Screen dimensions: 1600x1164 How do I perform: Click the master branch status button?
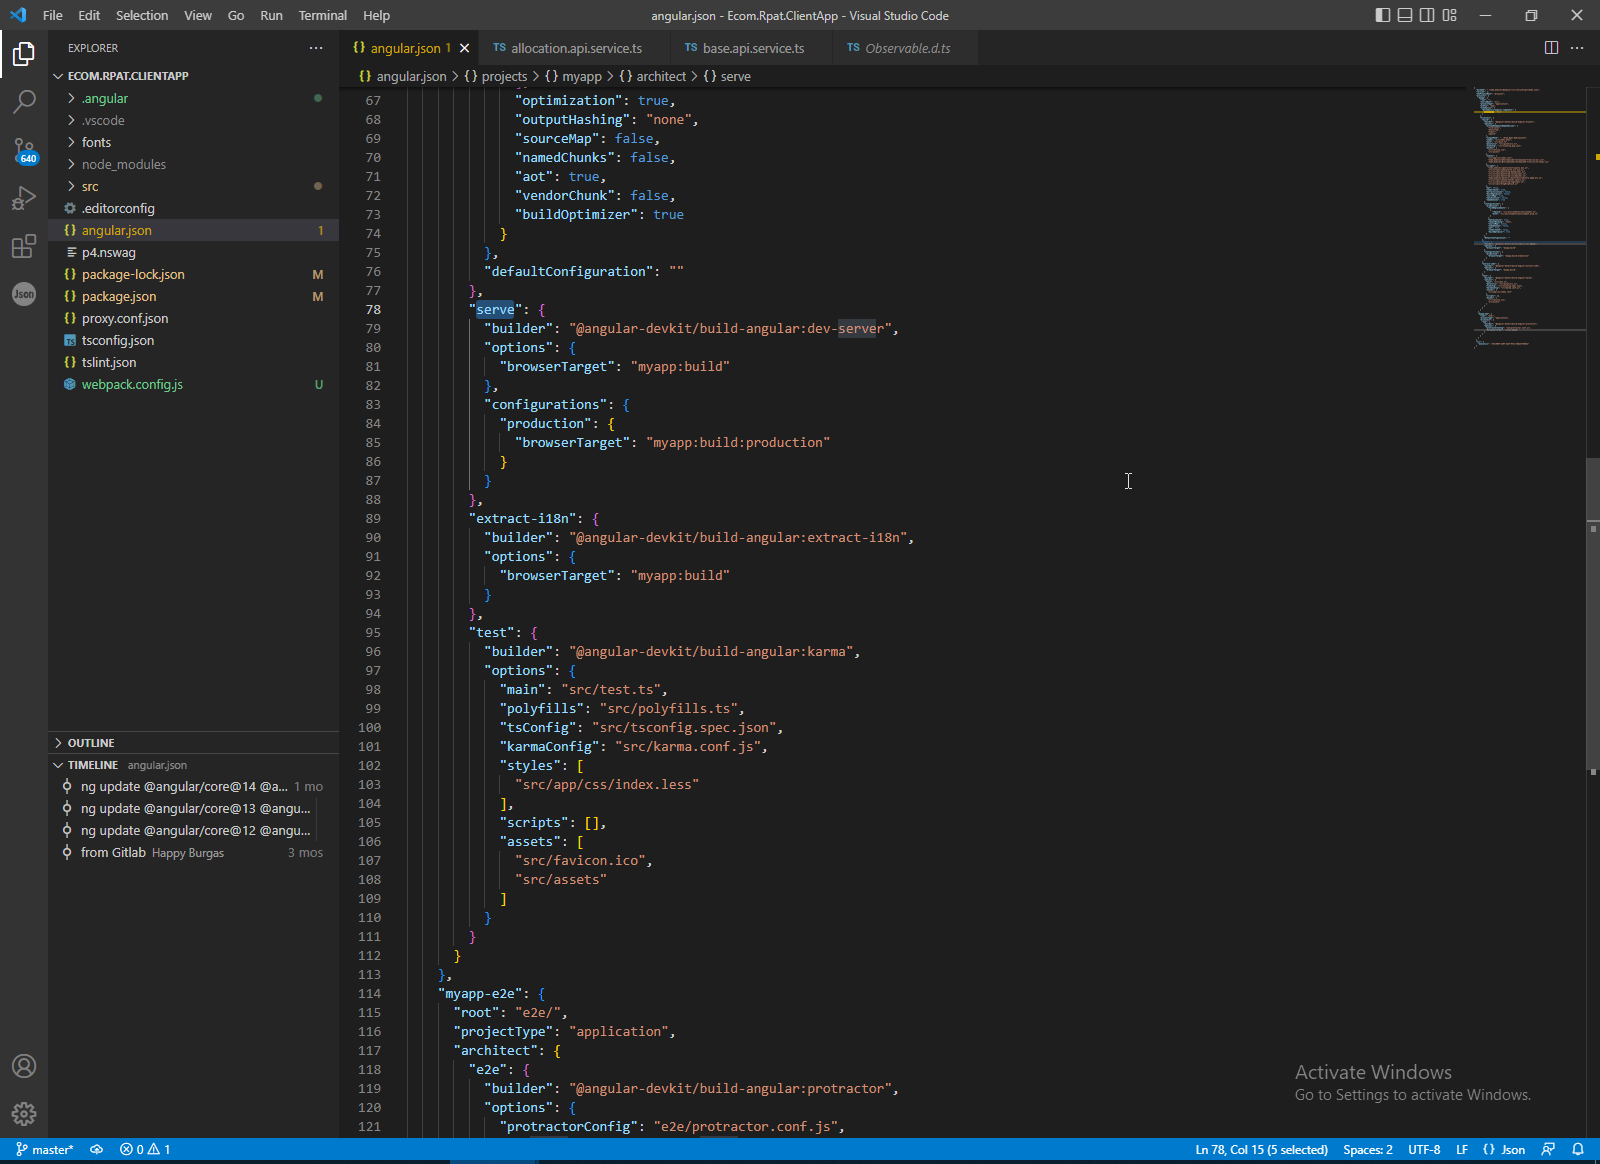tap(45, 1150)
